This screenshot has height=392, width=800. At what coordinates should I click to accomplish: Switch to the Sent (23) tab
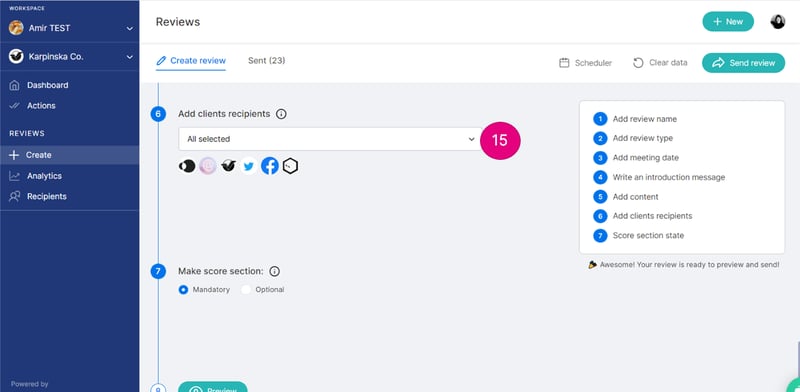coord(266,61)
